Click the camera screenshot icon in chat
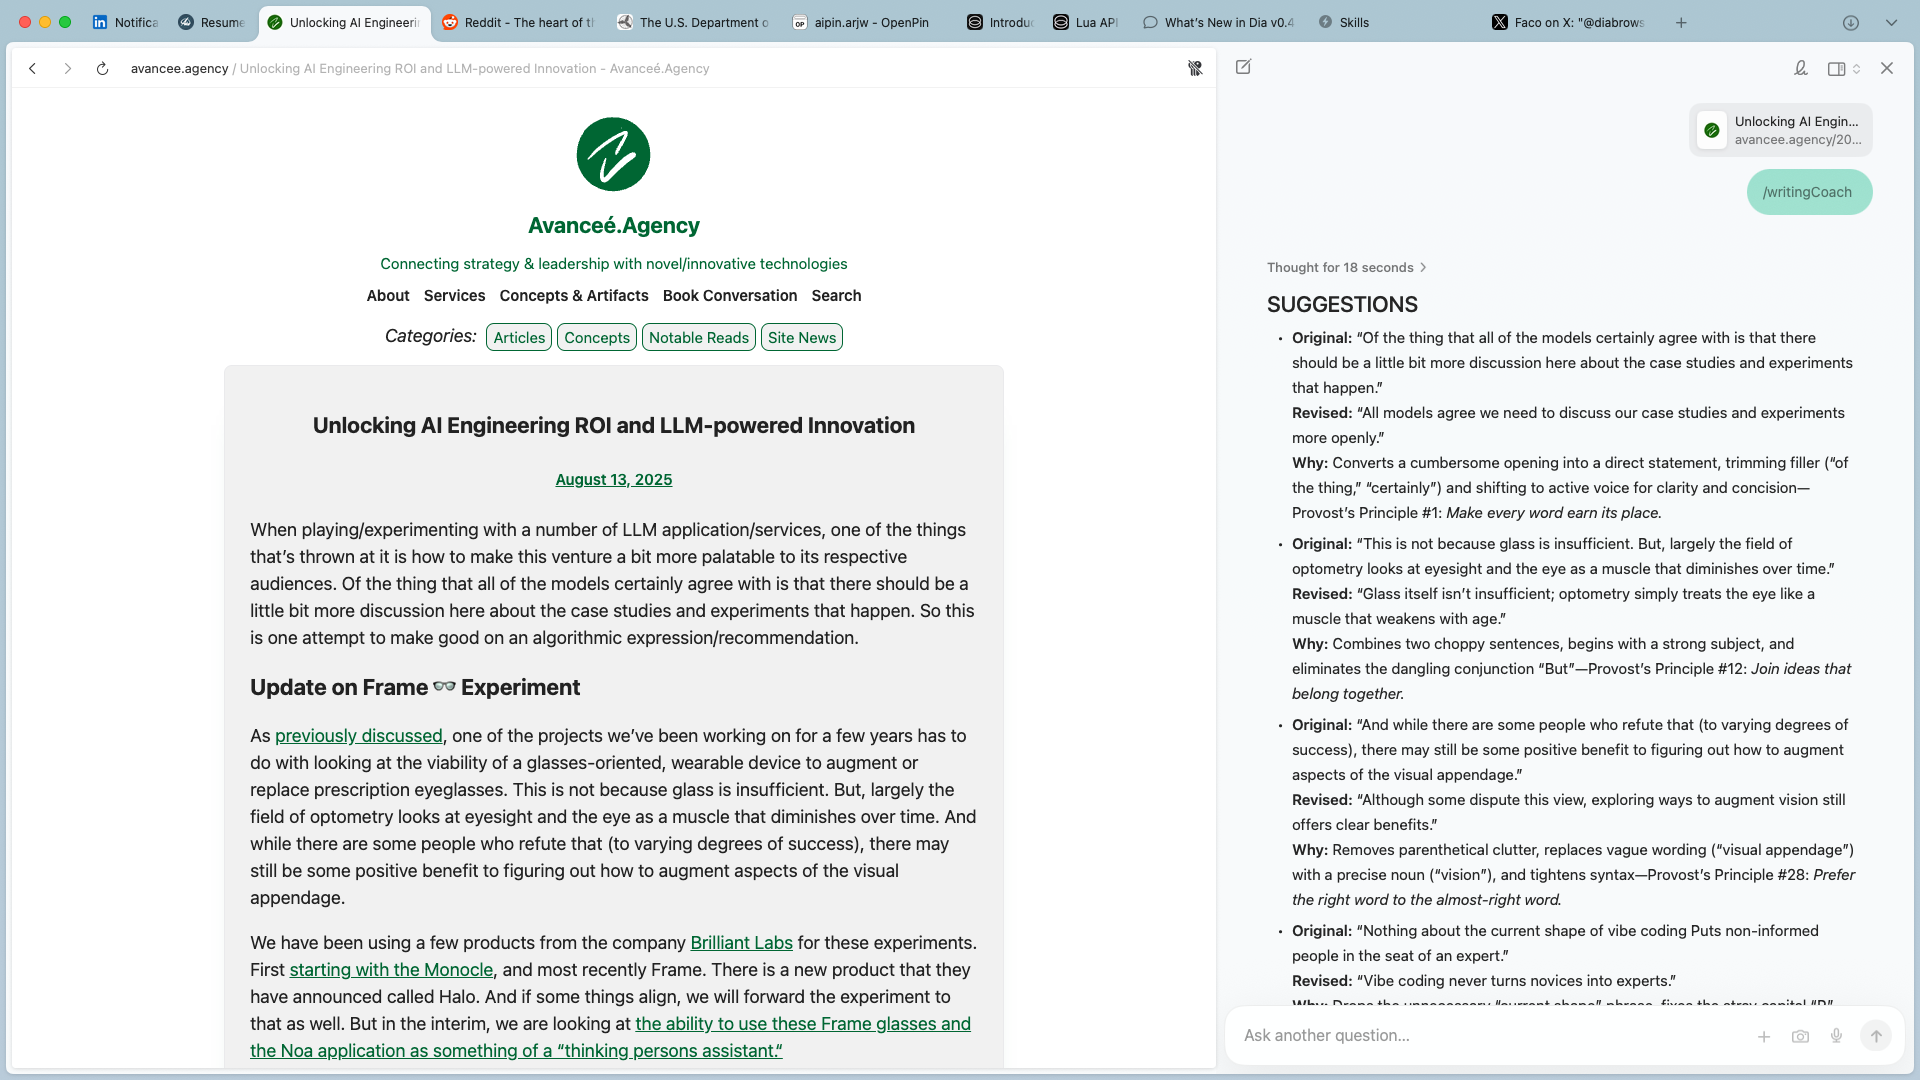This screenshot has width=1920, height=1080. (1800, 1037)
